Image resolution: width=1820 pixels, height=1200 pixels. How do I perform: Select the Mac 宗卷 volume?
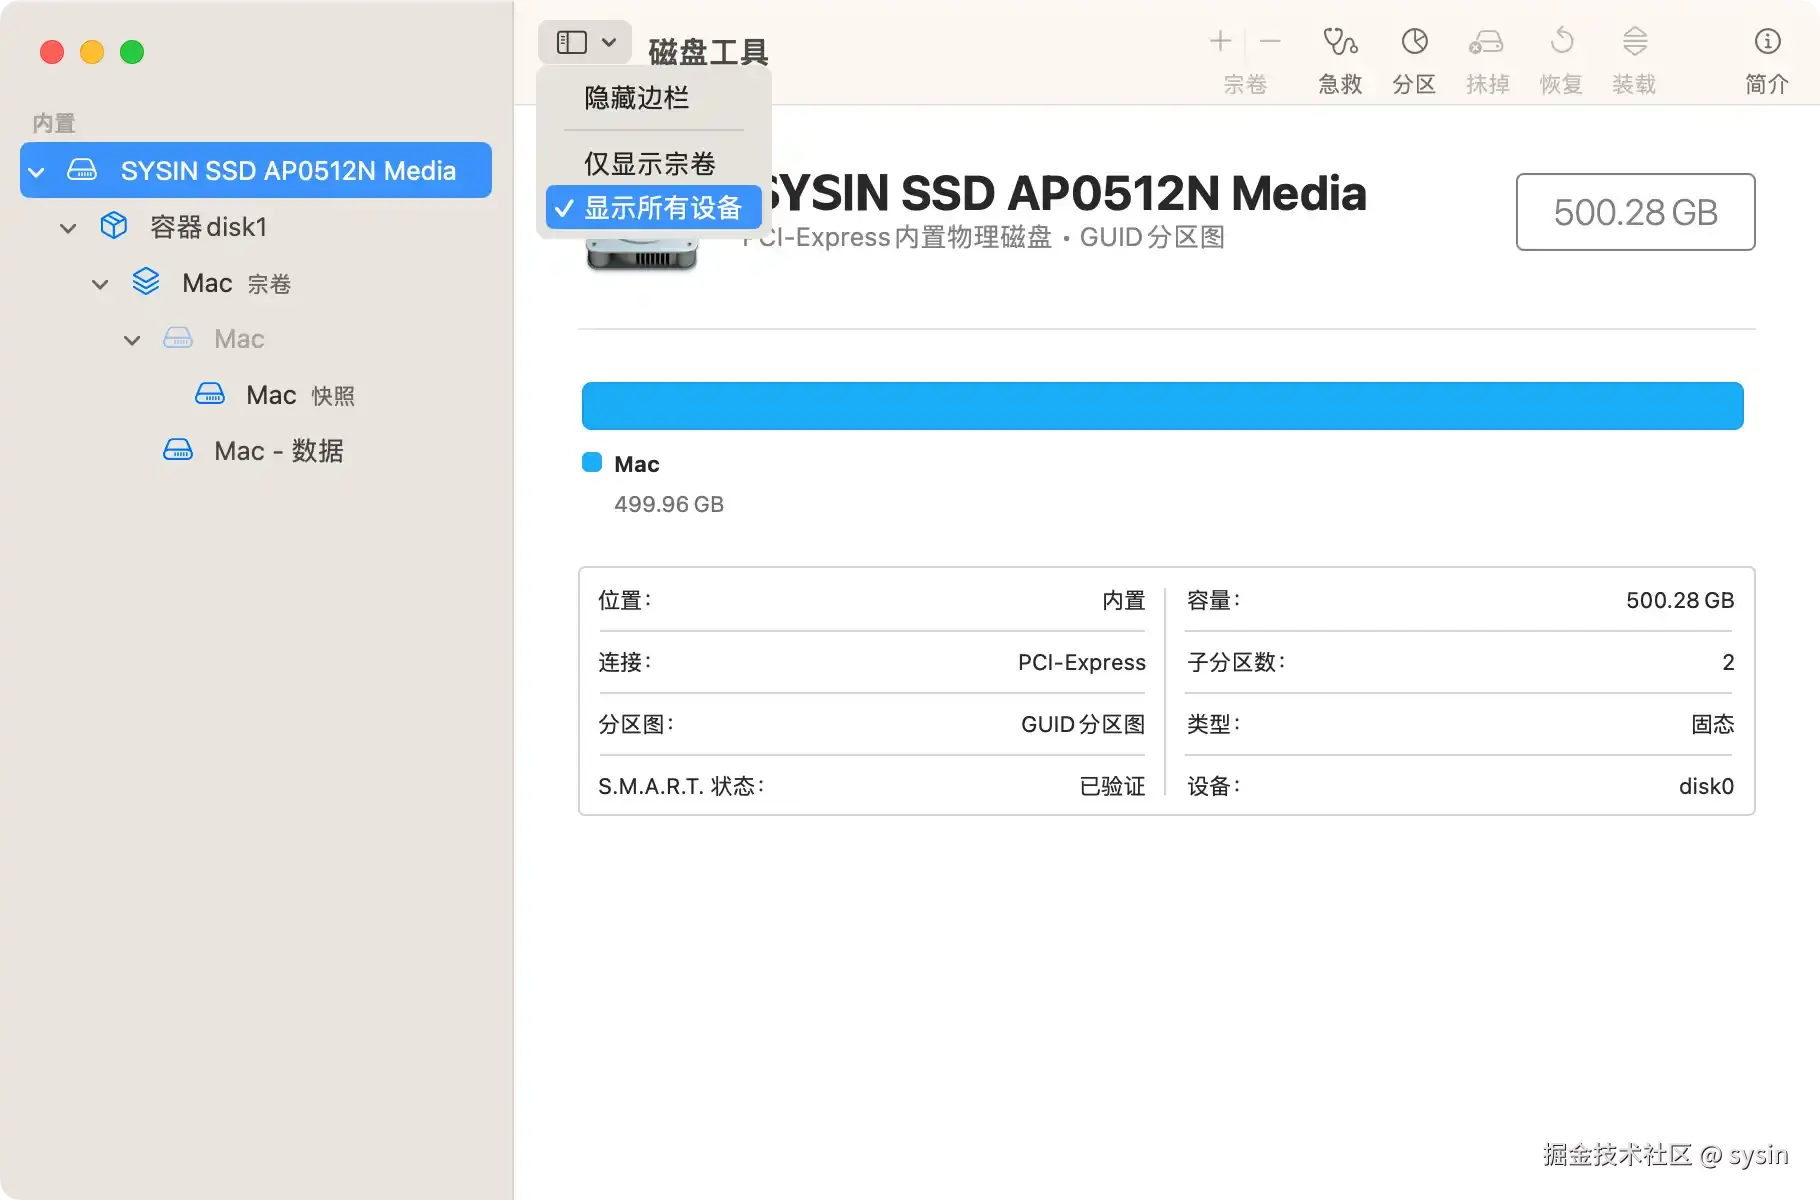click(207, 283)
